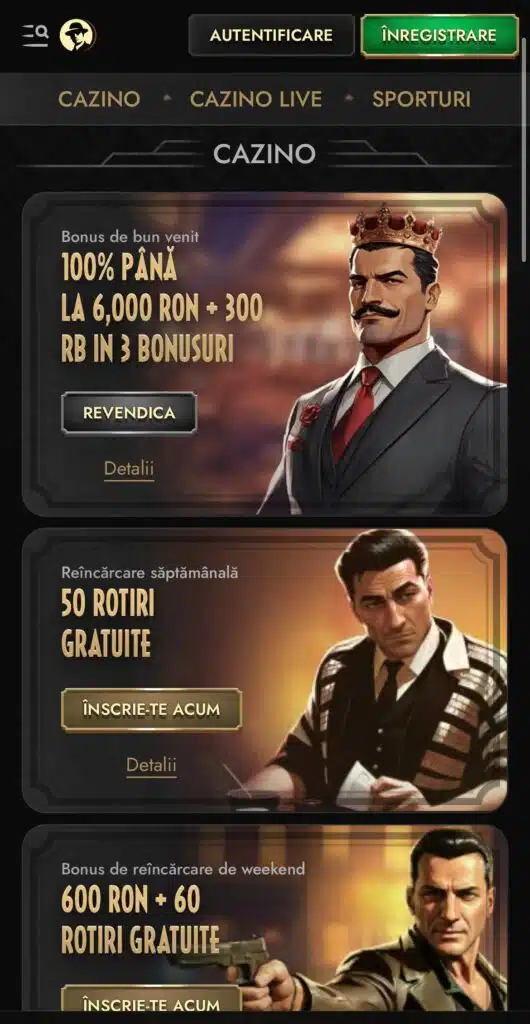
Task: Click Înscrie-te Acum for weekly reload
Action: tap(151, 709)
